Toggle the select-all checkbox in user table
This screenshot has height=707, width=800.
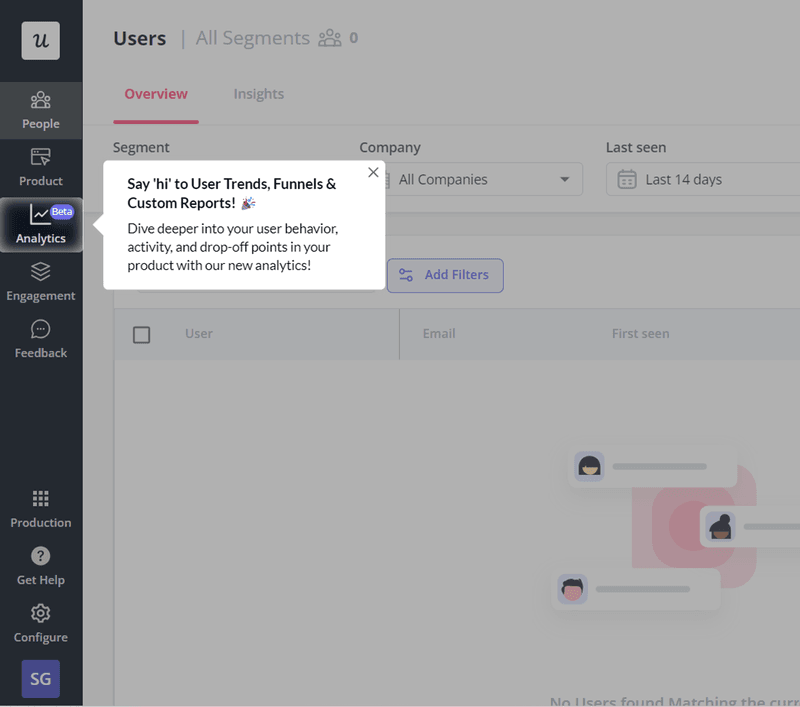click(x=141, y=335)
